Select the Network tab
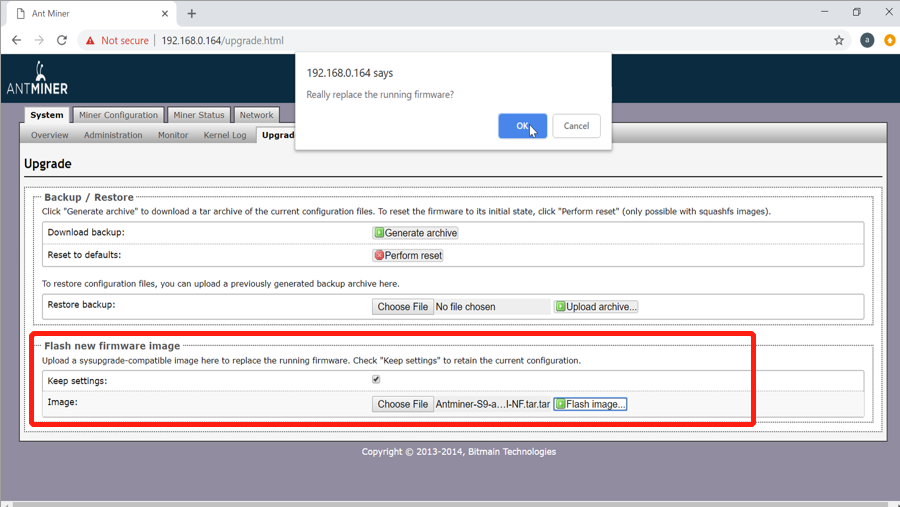This screenshot has width=900, height=507. 256,115
